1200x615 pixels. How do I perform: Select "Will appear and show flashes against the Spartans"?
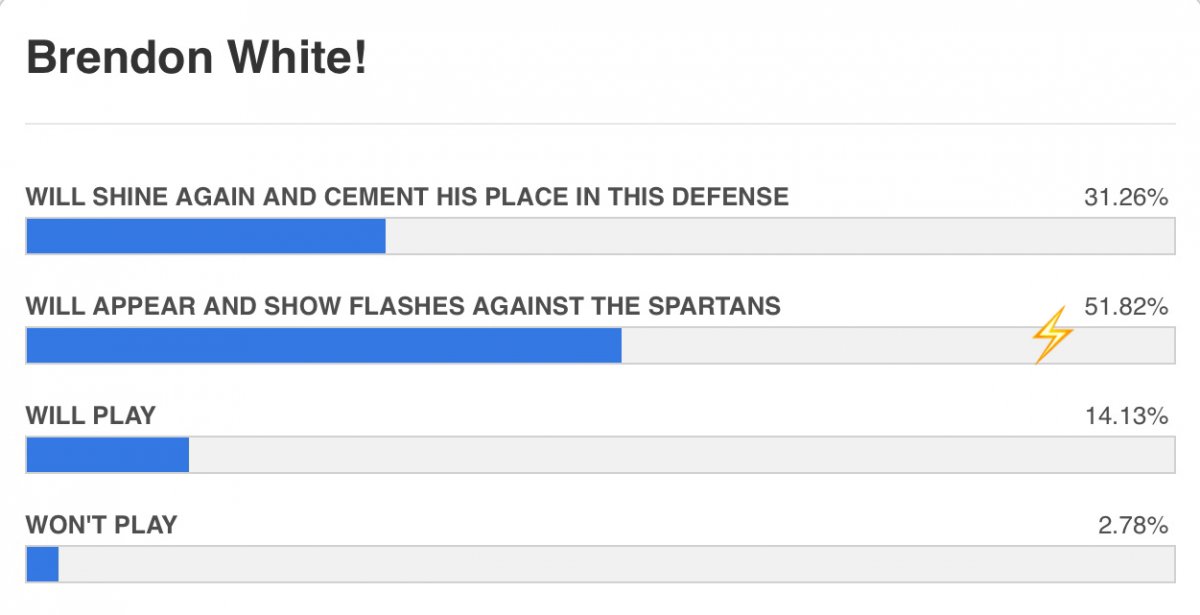(403, 306)
